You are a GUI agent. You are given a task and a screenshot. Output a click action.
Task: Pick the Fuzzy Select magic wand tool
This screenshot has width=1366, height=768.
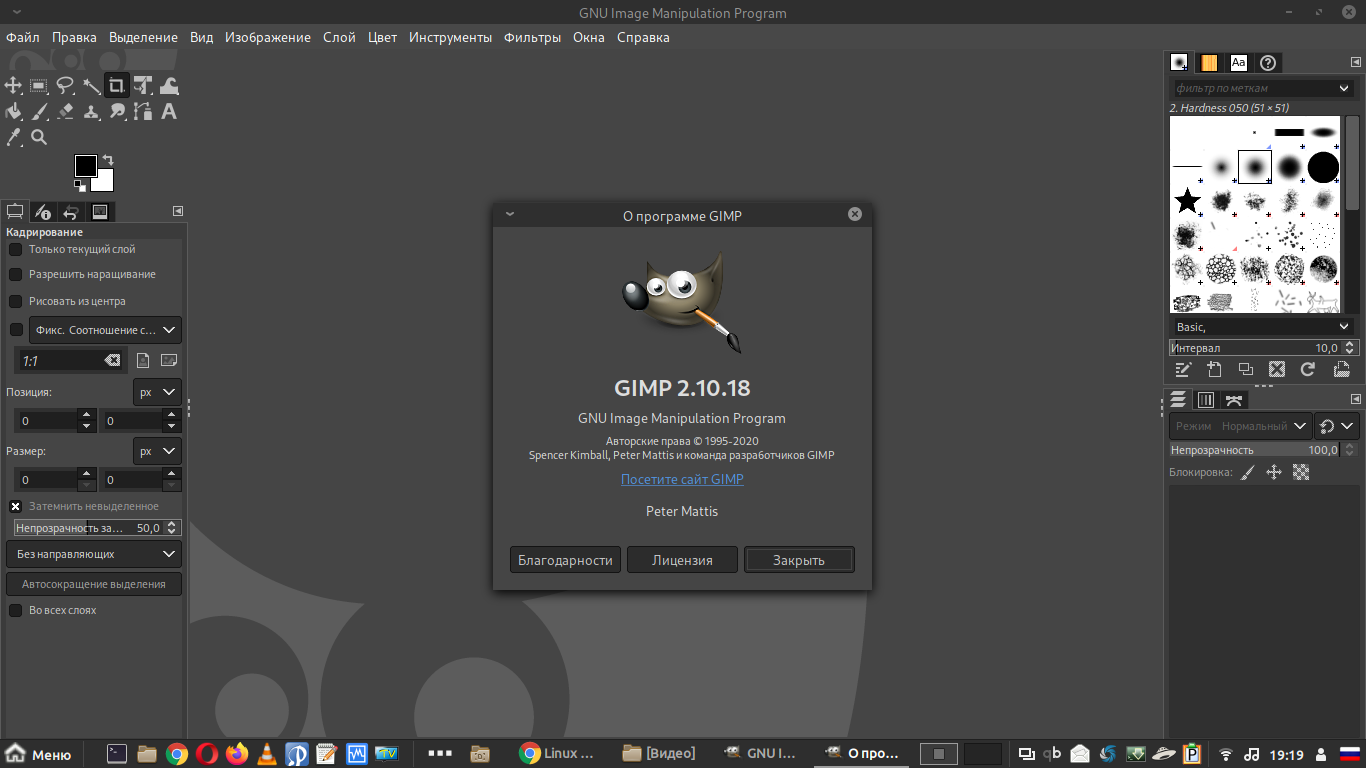91,85
